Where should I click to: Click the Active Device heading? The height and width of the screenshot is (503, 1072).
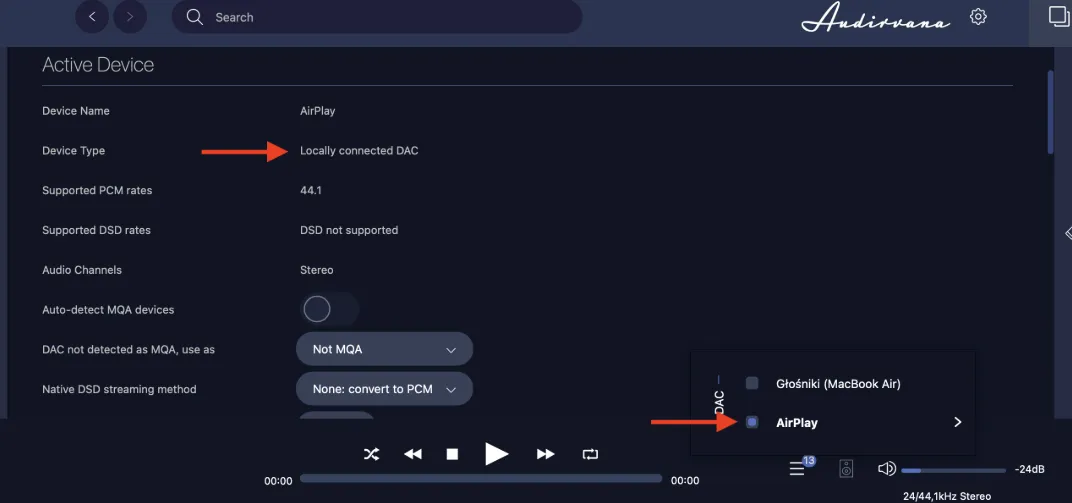tap(98, 65)
